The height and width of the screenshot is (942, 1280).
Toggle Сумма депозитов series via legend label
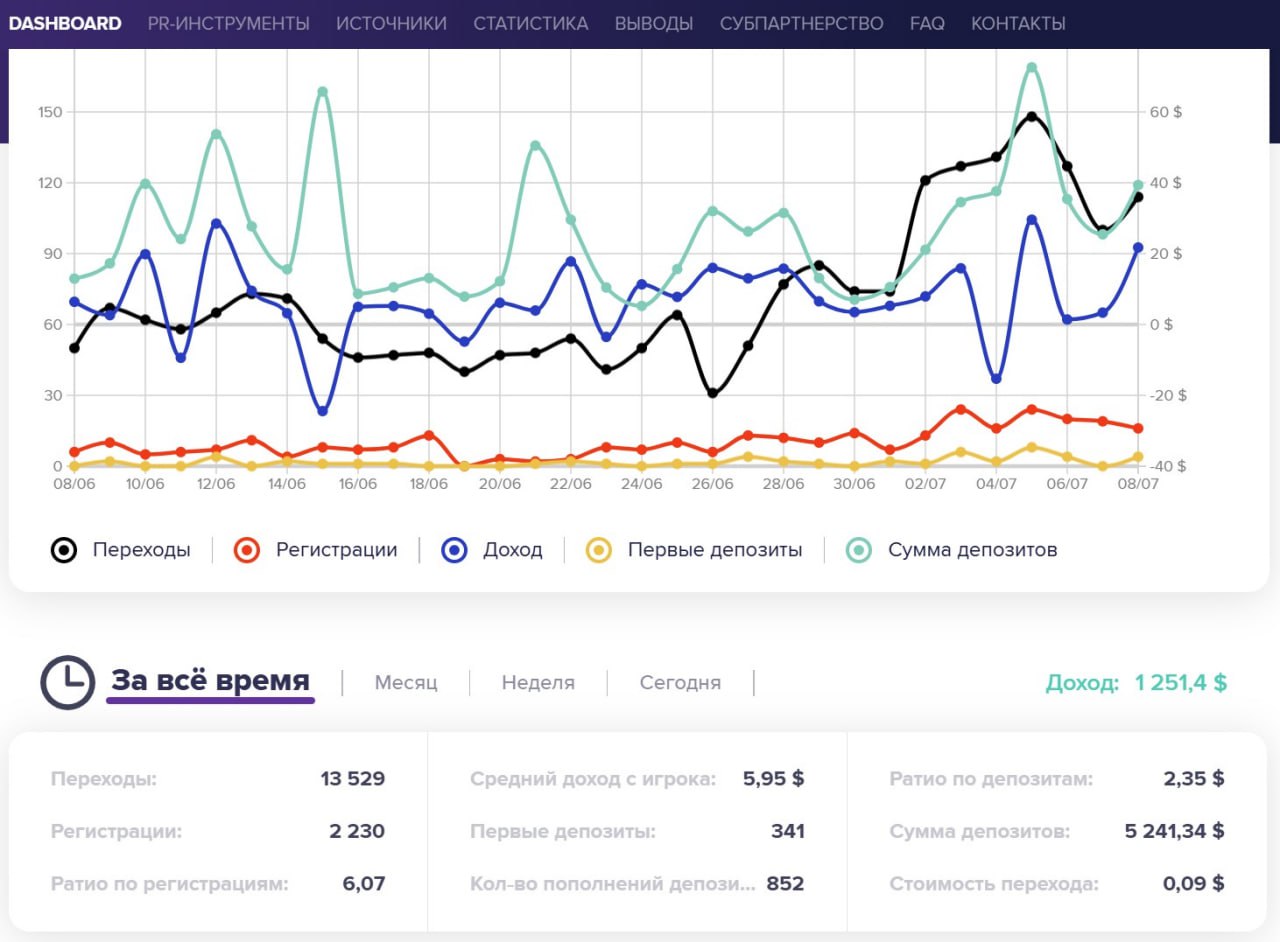[972, 550]
